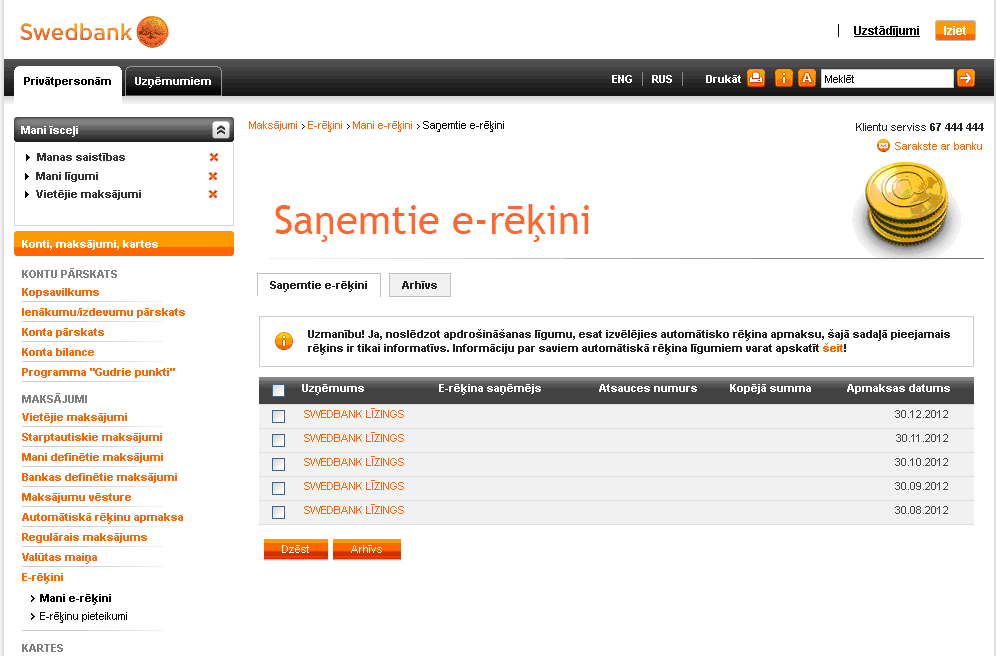Open Maksājumu vēsture in sidebar
This screenshot has height=656, width=996.
[x=76, y=497]
